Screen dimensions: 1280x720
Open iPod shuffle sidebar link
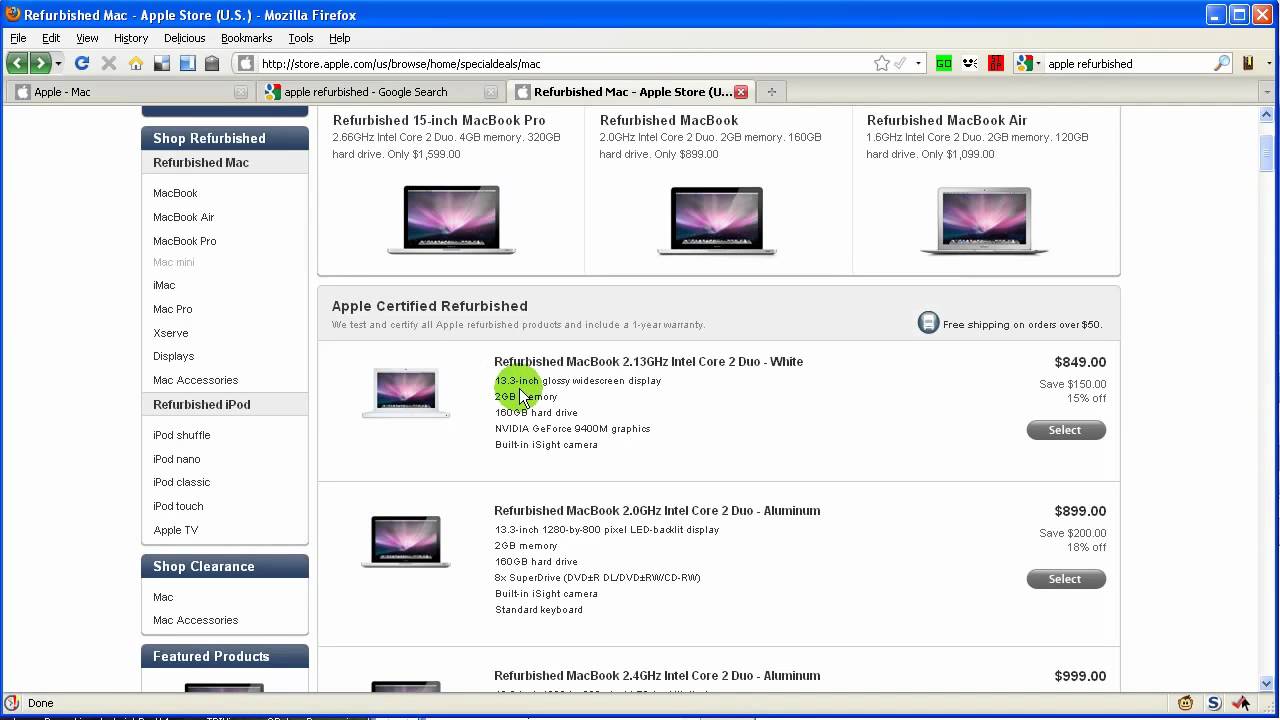point(181,435)
